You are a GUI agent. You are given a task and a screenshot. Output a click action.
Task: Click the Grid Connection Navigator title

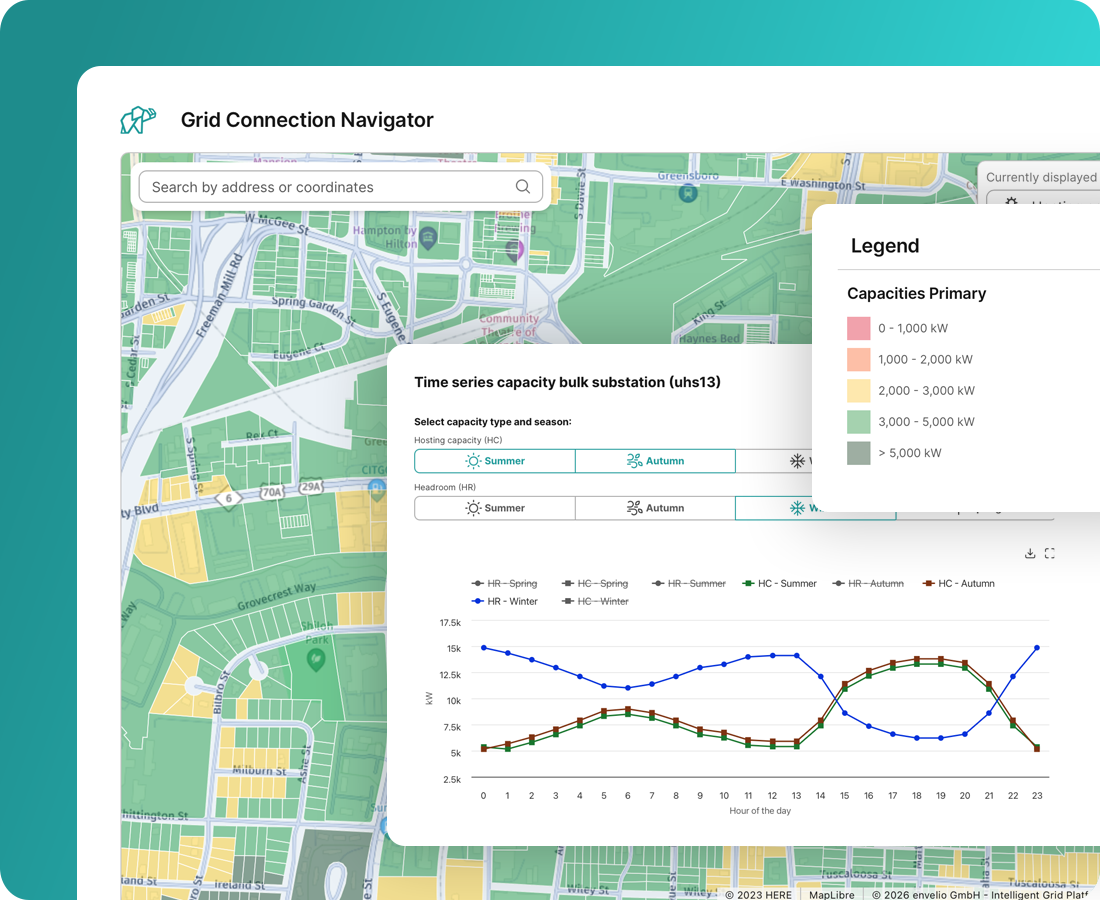307,120
